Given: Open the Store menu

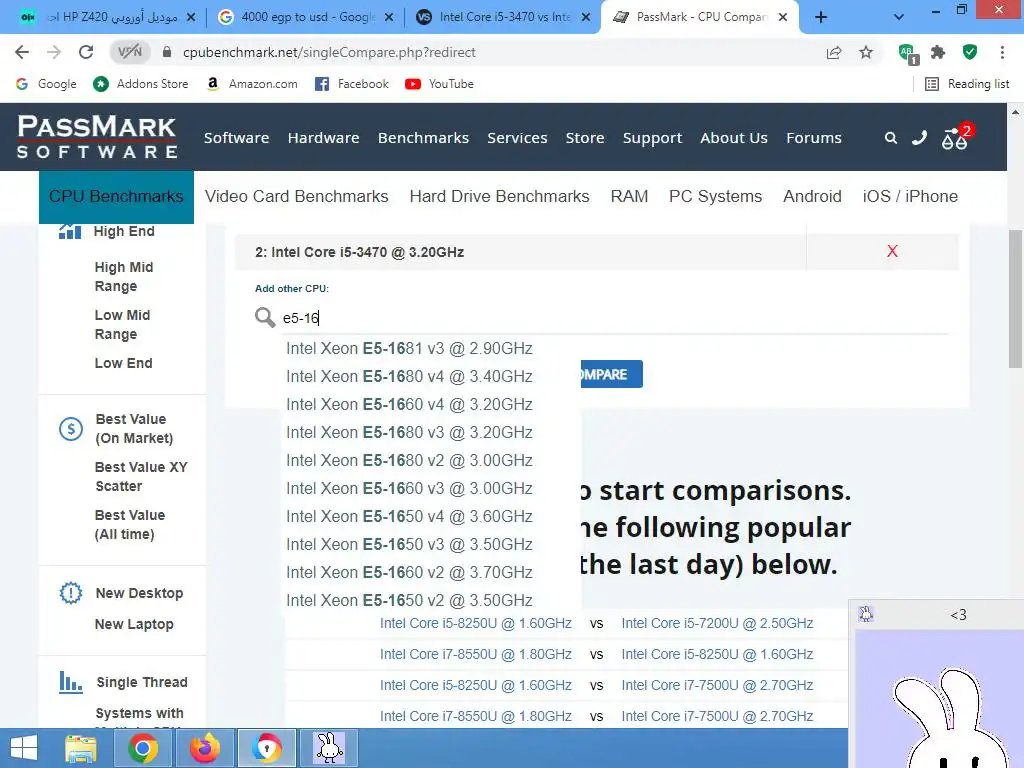Looking at the screenshot, I should click(x=584, y=138).
